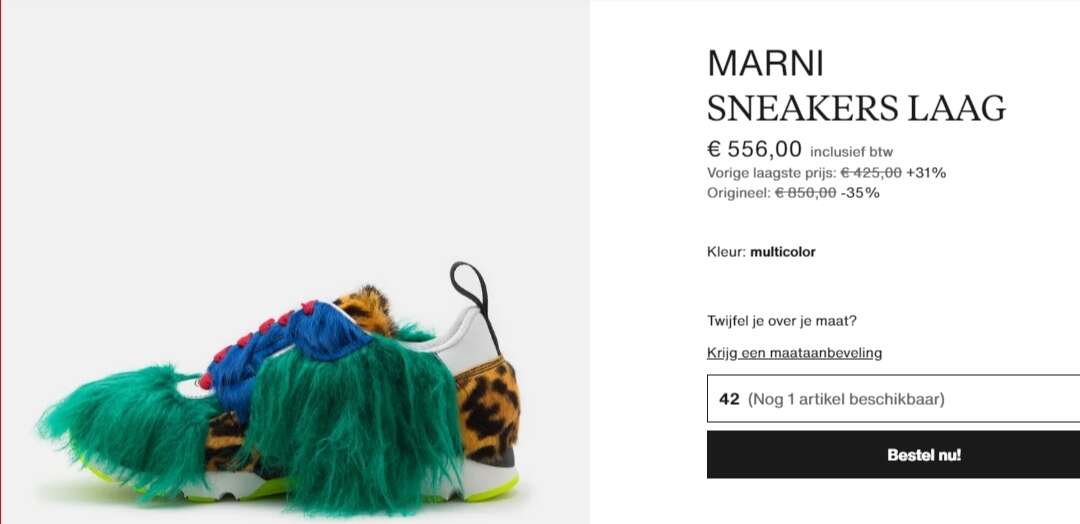The image size is (1080, 524).
Task: Click the Twijfel je over je maat? text
Action: (x=782, y=321)
